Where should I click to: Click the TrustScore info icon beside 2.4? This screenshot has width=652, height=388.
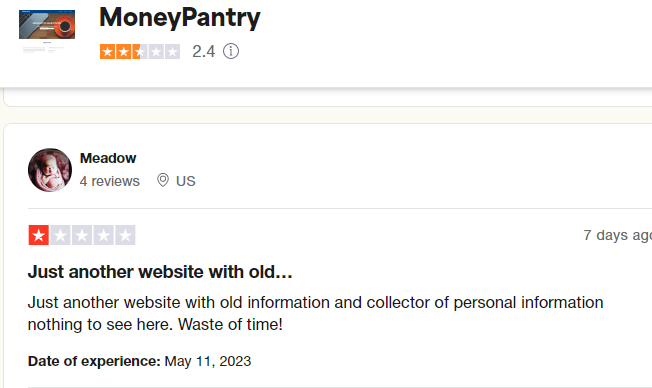tap(231, 52)
